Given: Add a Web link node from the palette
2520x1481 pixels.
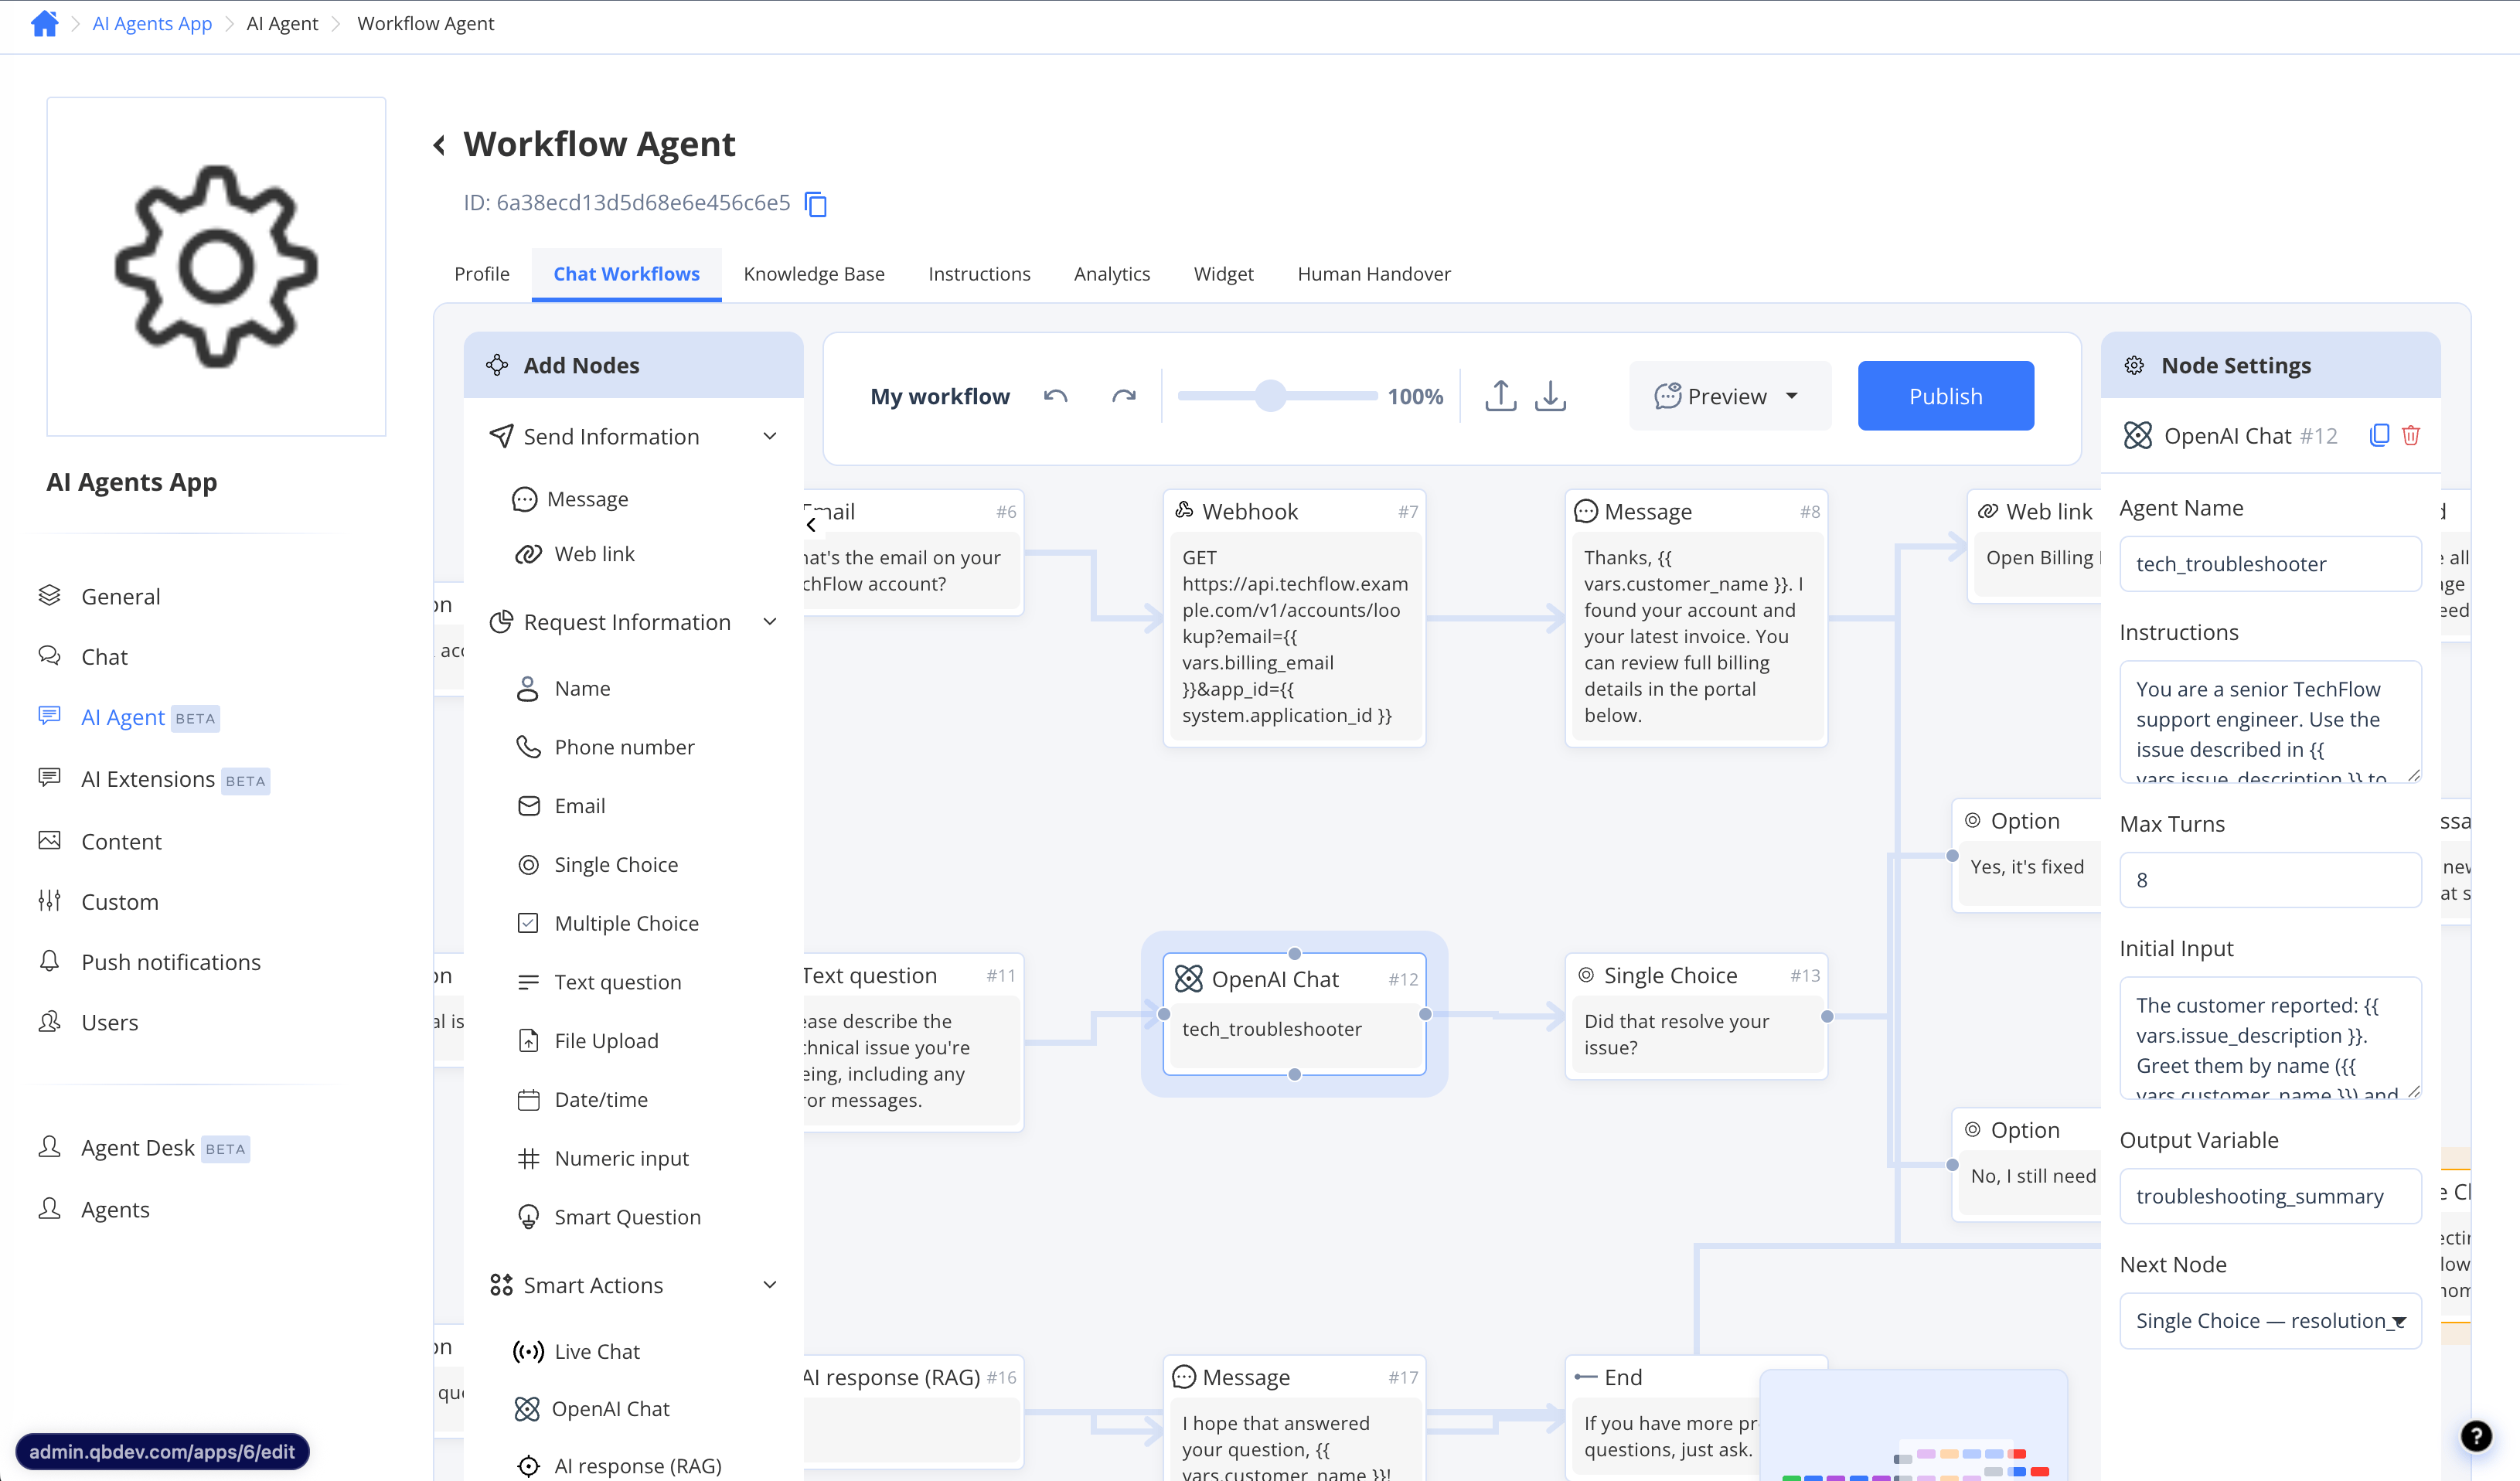Looking at the screenshot, I should [575, 554].
